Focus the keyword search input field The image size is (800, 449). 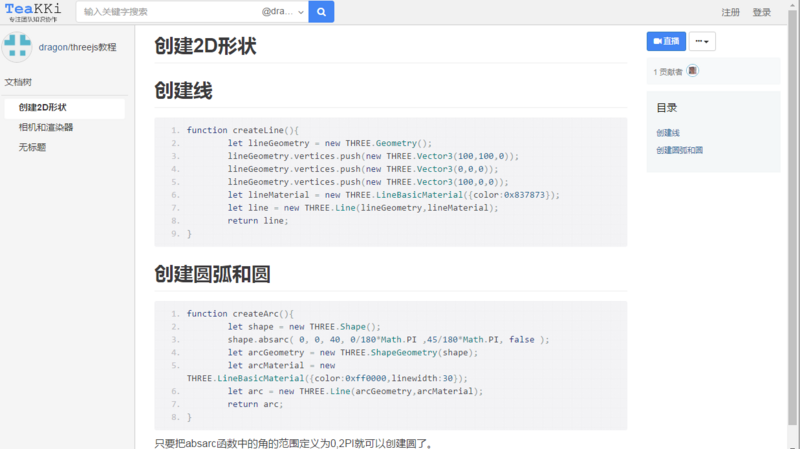[165, 12]
